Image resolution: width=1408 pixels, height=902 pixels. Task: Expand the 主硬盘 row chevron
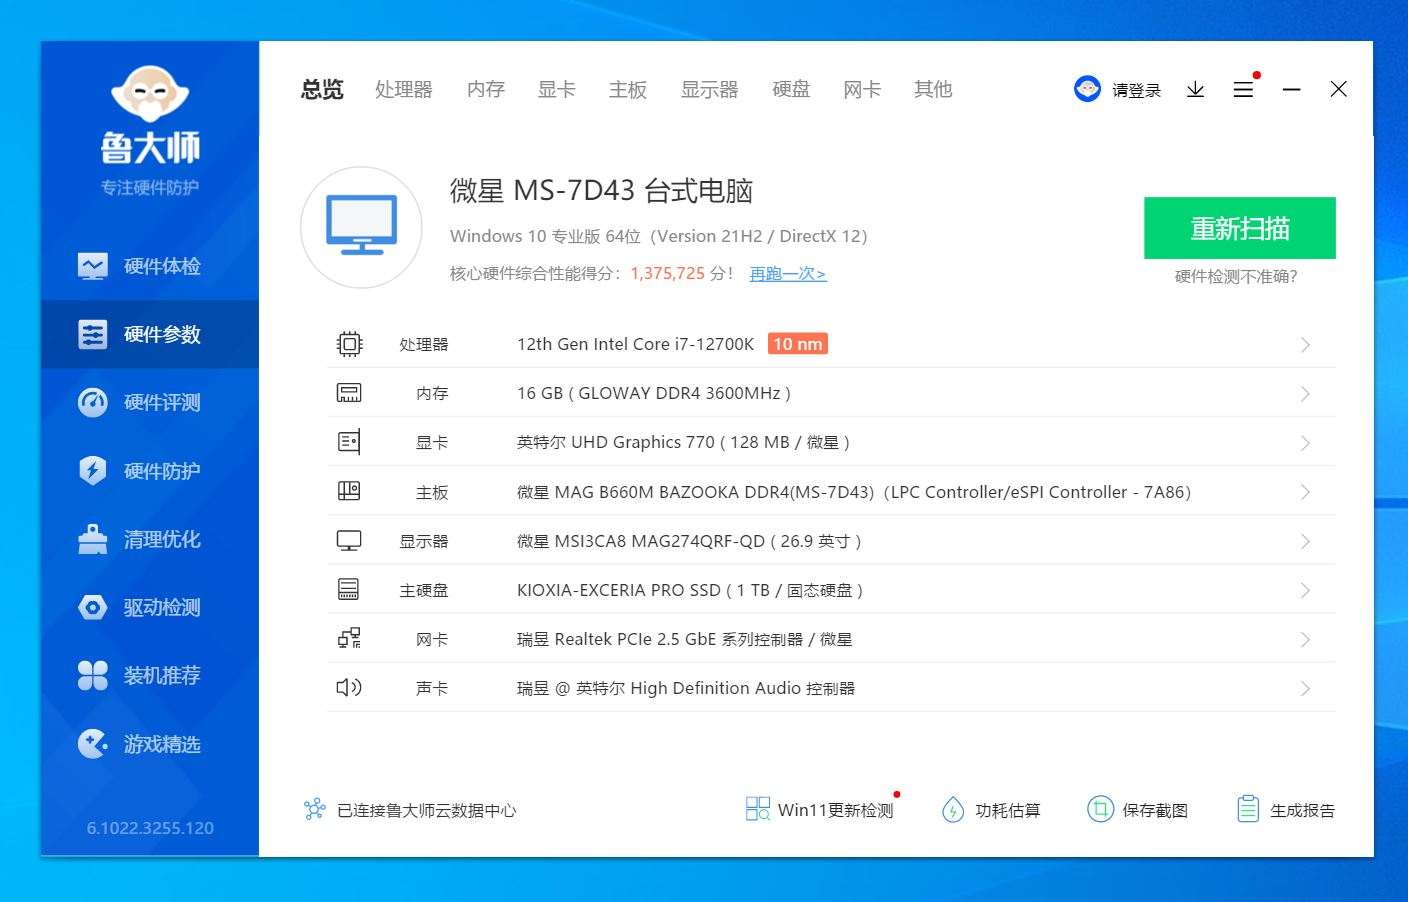[1305, 591]
